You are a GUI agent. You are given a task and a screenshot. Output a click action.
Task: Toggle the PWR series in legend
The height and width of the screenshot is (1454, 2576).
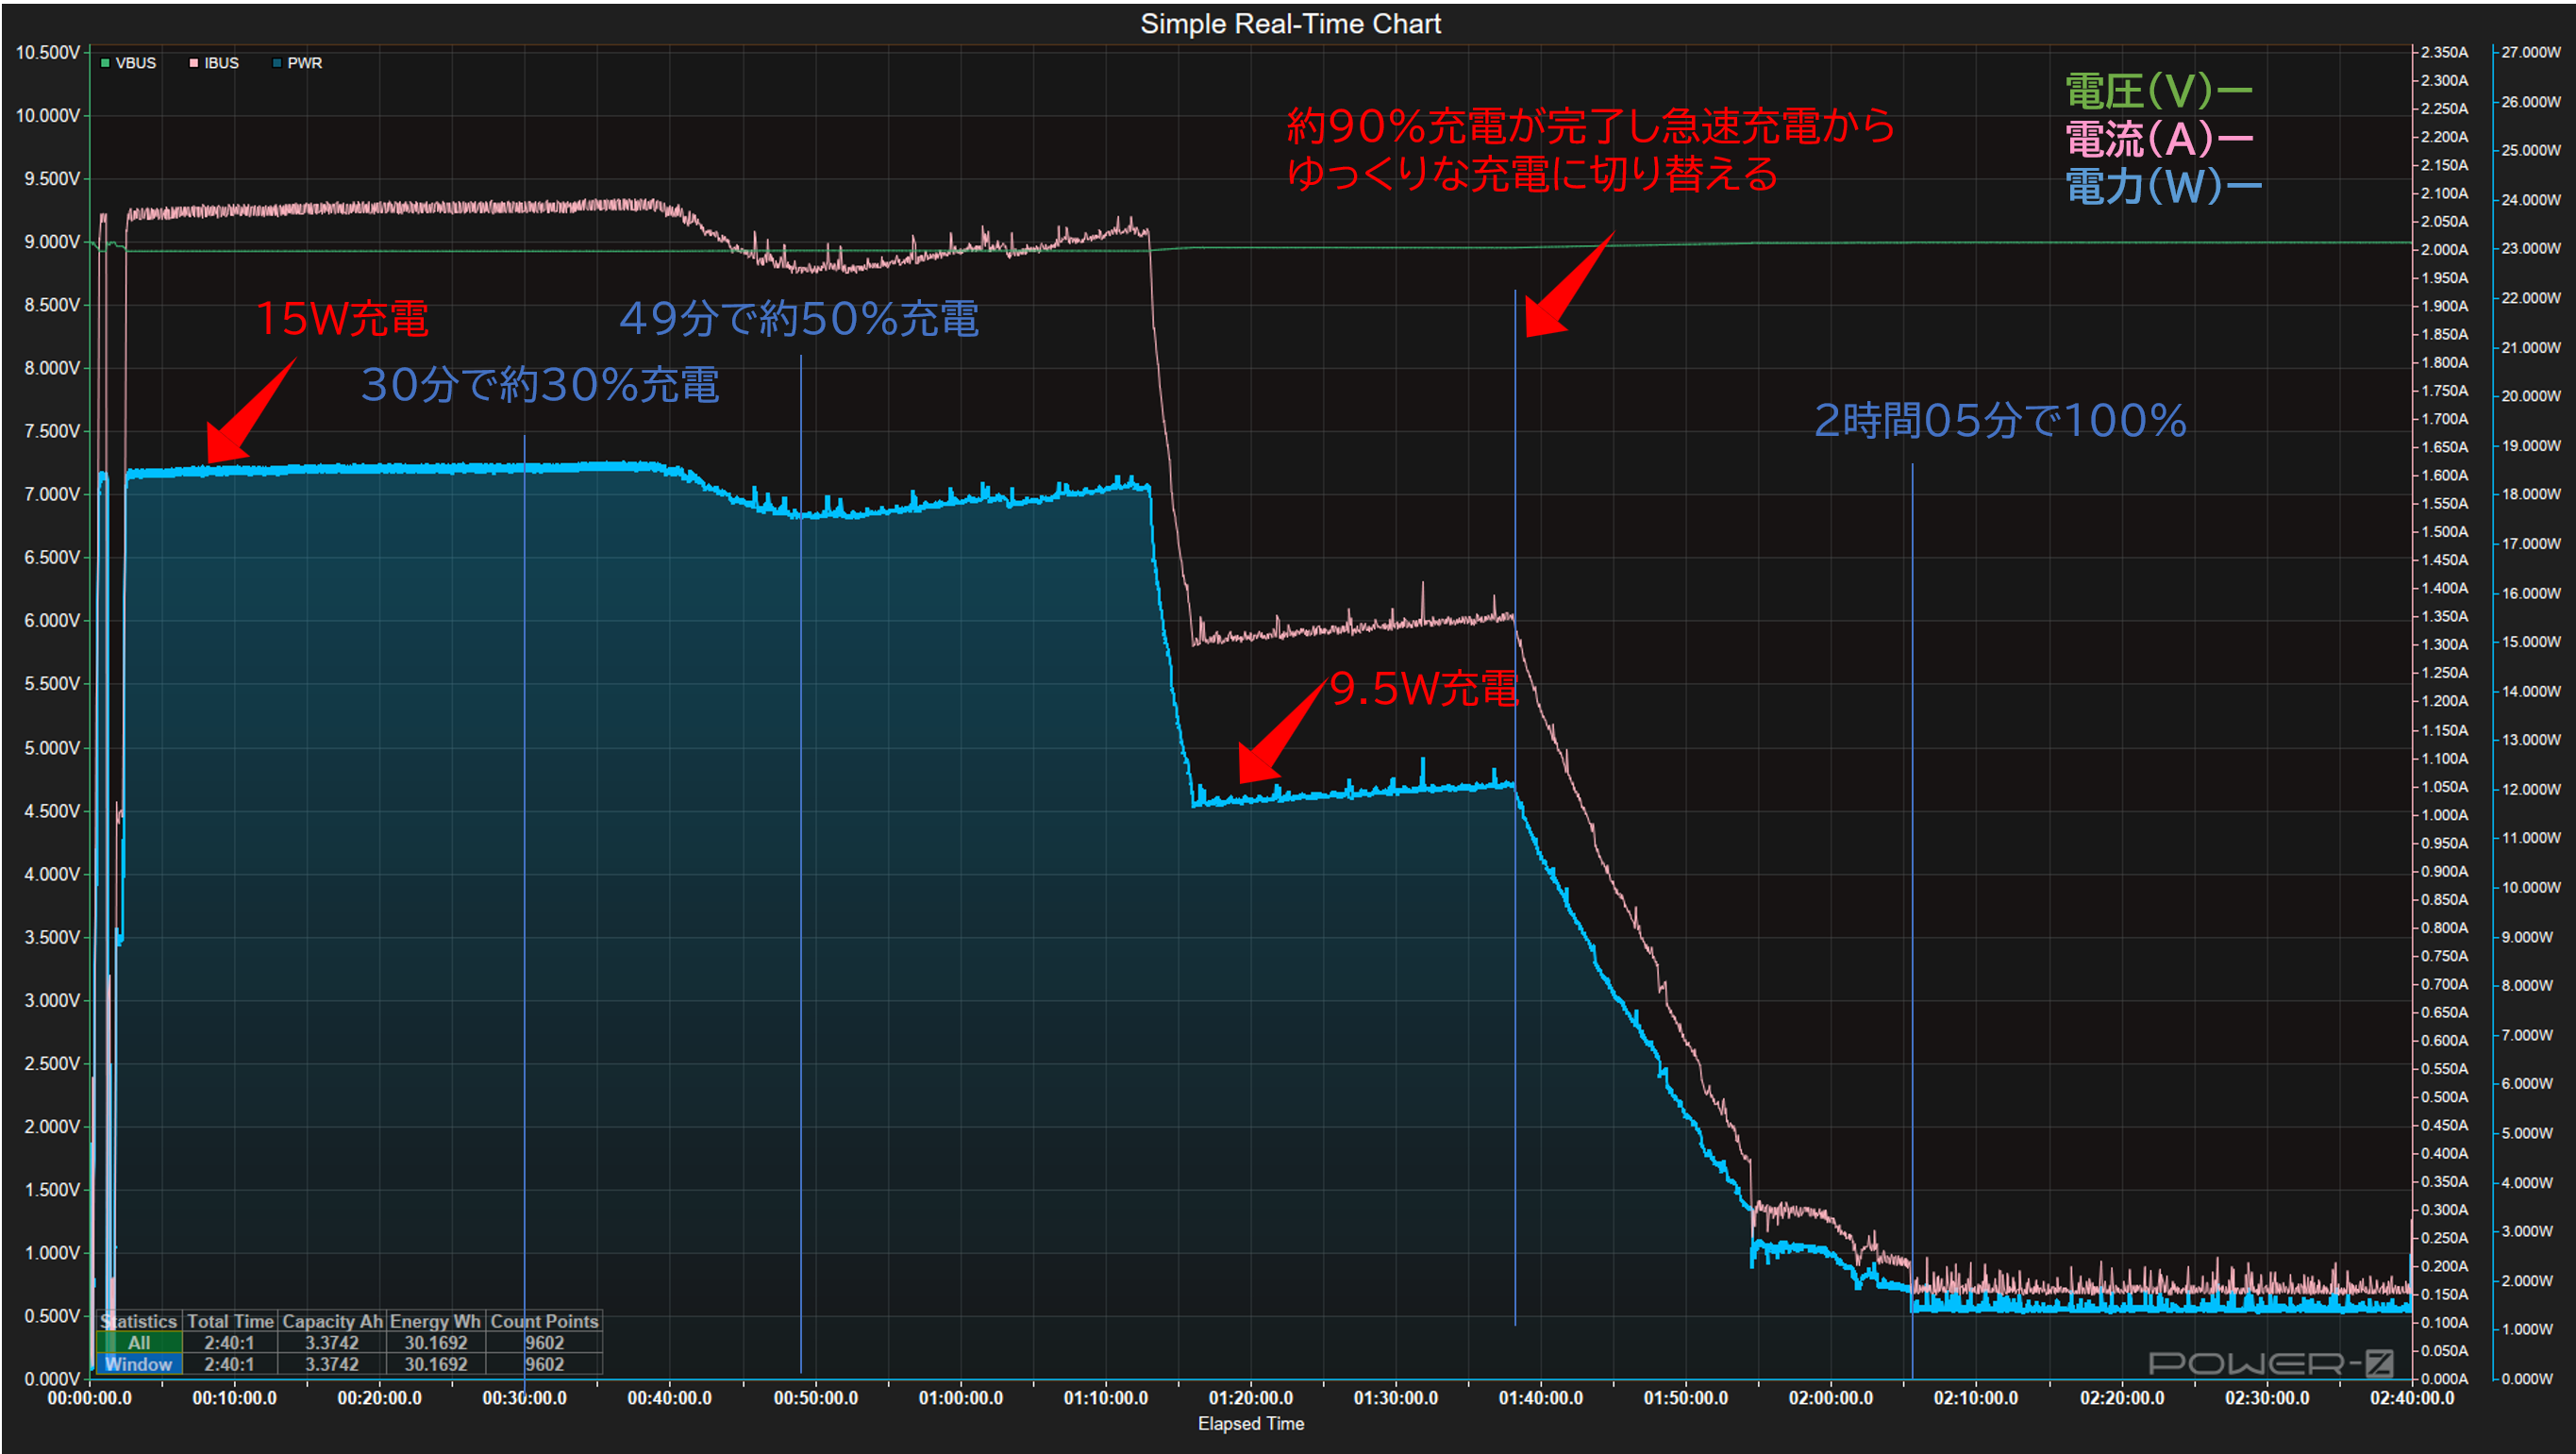[x=297, y=63]
